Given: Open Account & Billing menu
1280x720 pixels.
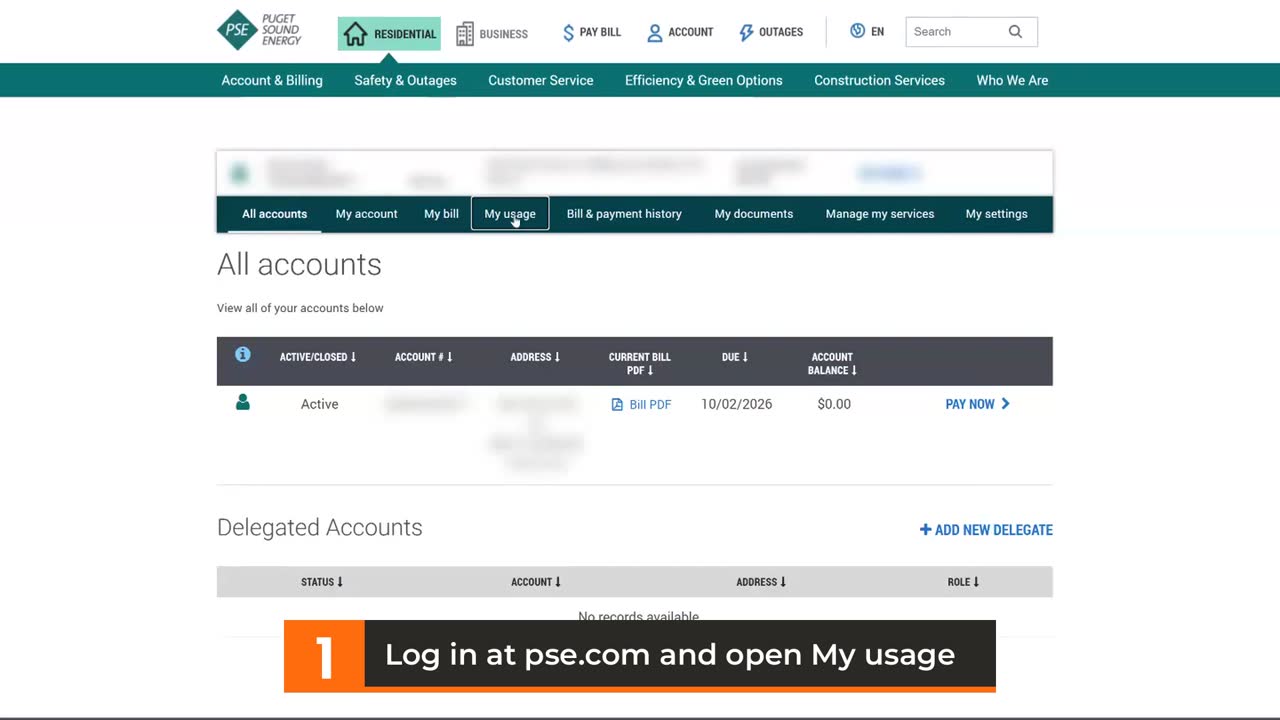Looking at the screenshot, I should (272, 80).
